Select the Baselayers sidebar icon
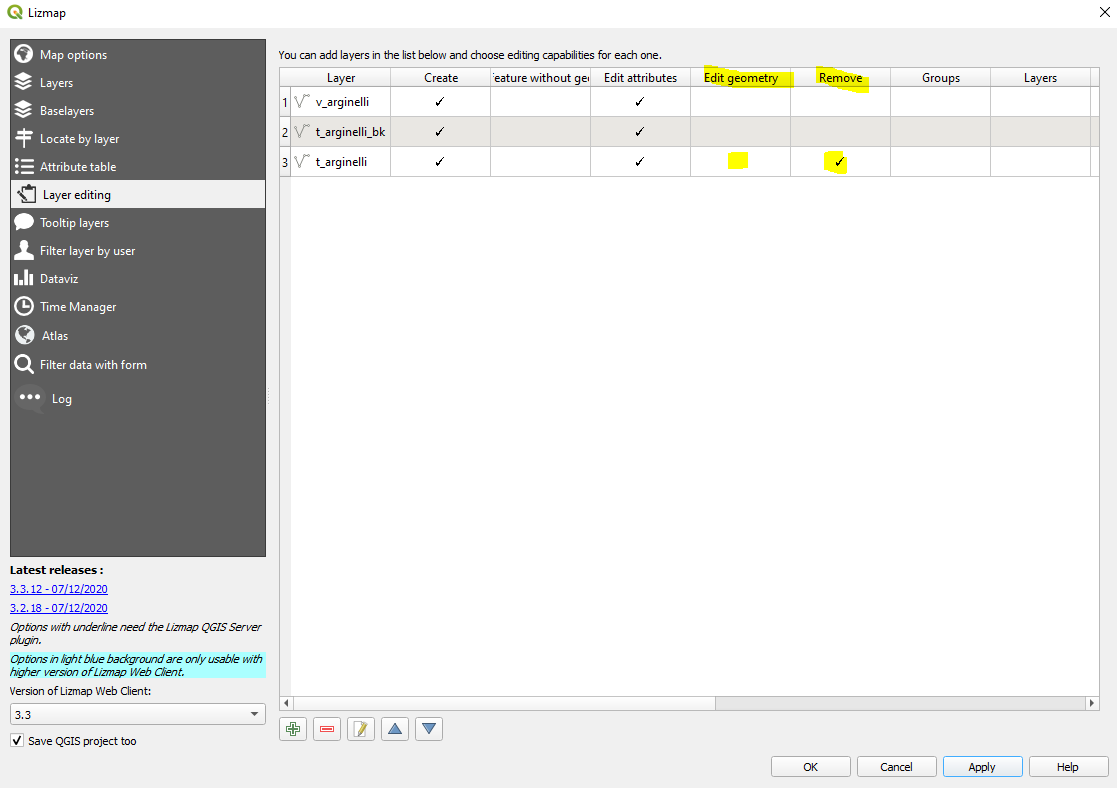 pos(65,110)
